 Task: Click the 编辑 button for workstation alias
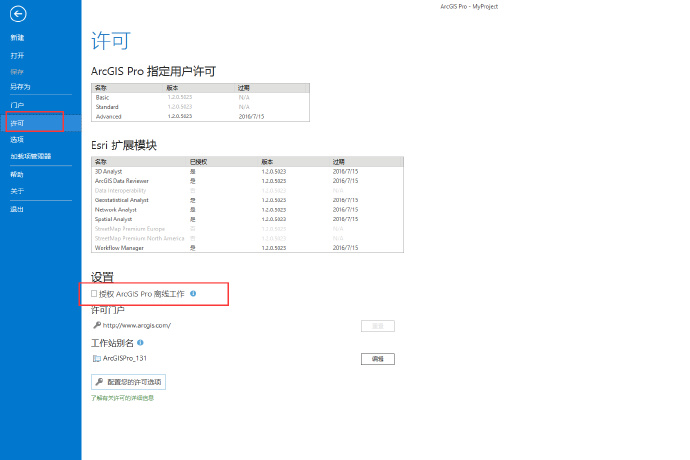coord(378,359)
